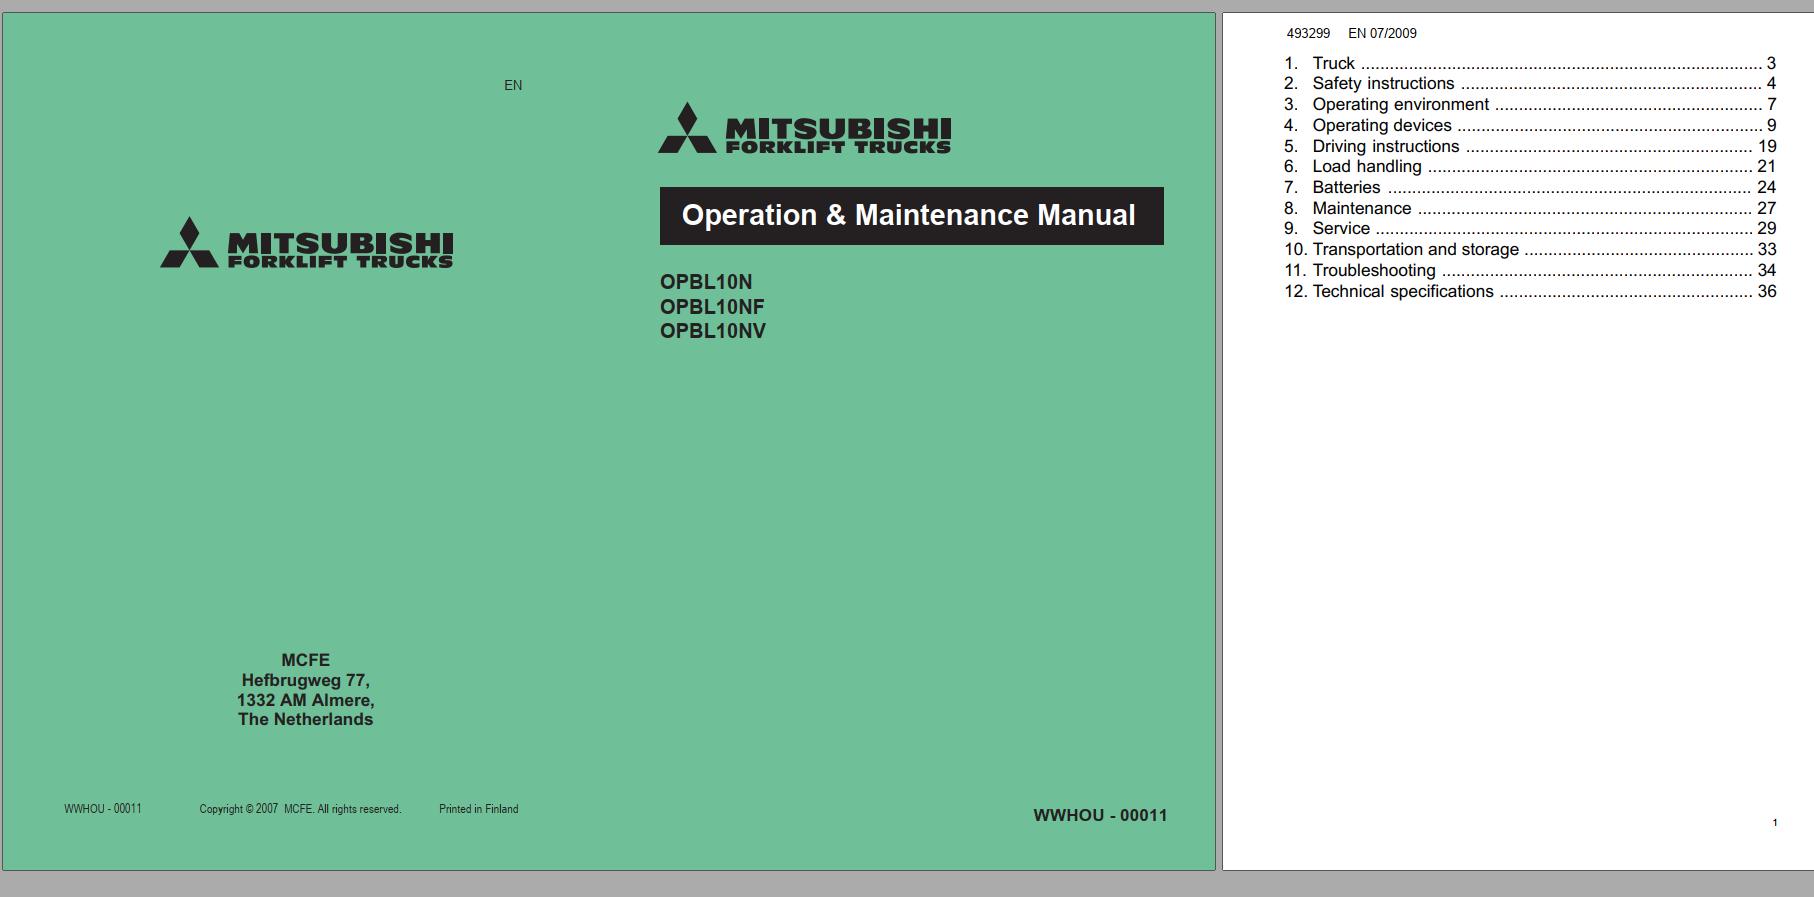Screen dimensions: 1814x897
Task: Click the 'Operation & Maintenance Manual' title banner
Action: (x=911, y=216)
